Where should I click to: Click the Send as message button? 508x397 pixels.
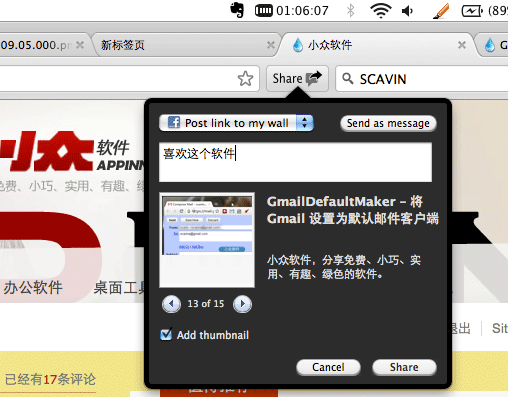388,123
